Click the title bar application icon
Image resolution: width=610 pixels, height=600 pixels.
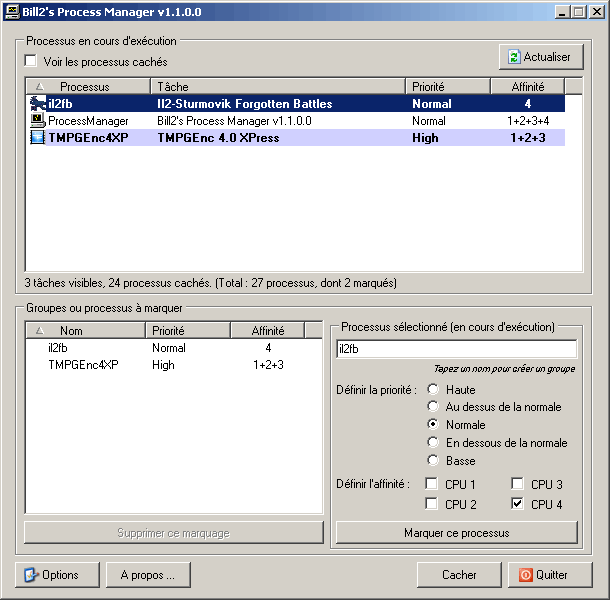(12, 12)
